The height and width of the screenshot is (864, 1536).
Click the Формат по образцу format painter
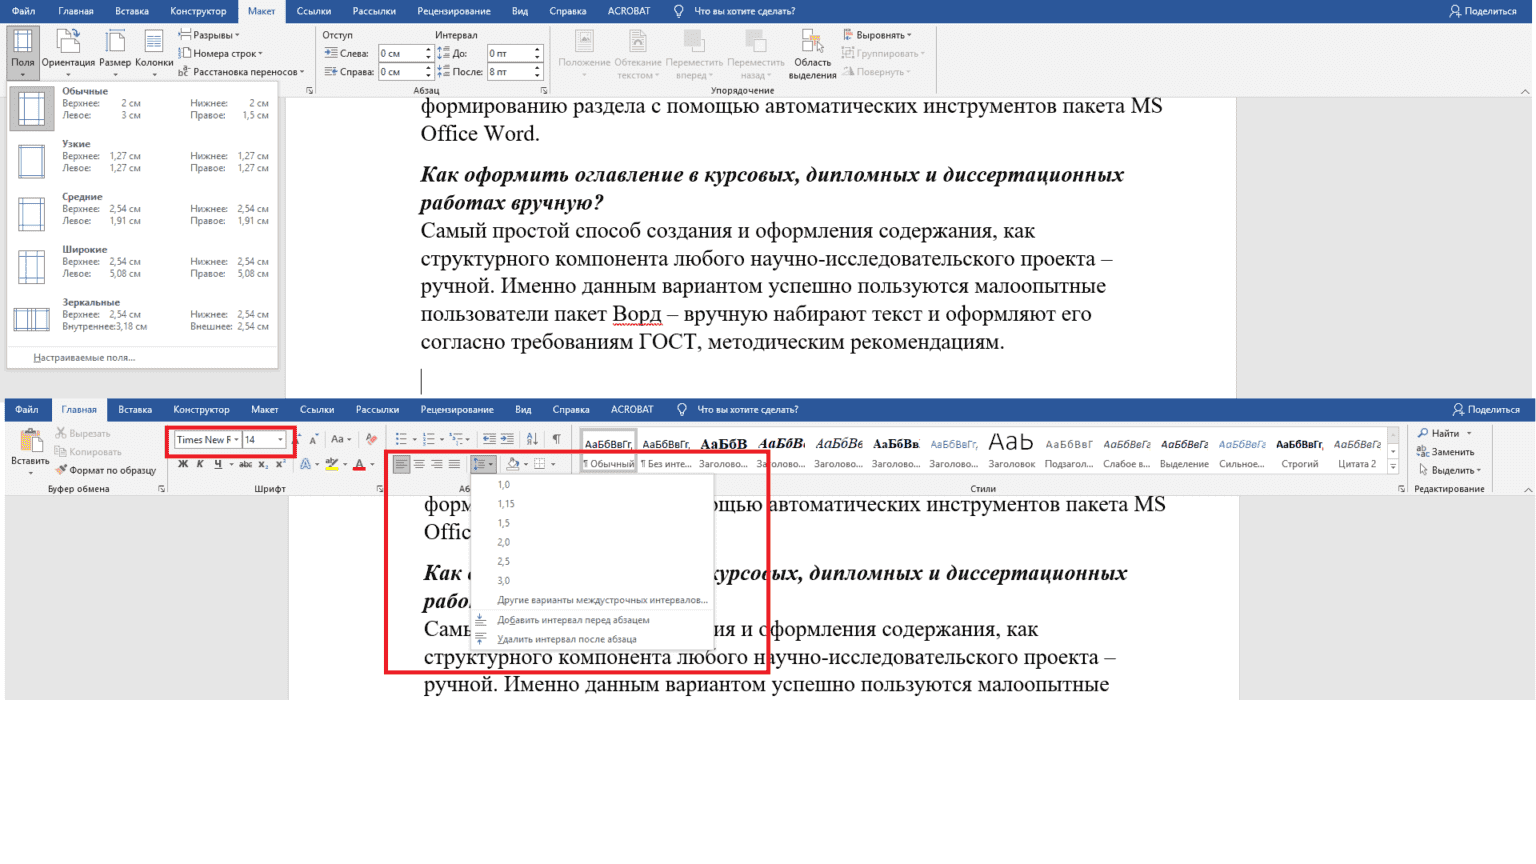[x=106, y=470]
